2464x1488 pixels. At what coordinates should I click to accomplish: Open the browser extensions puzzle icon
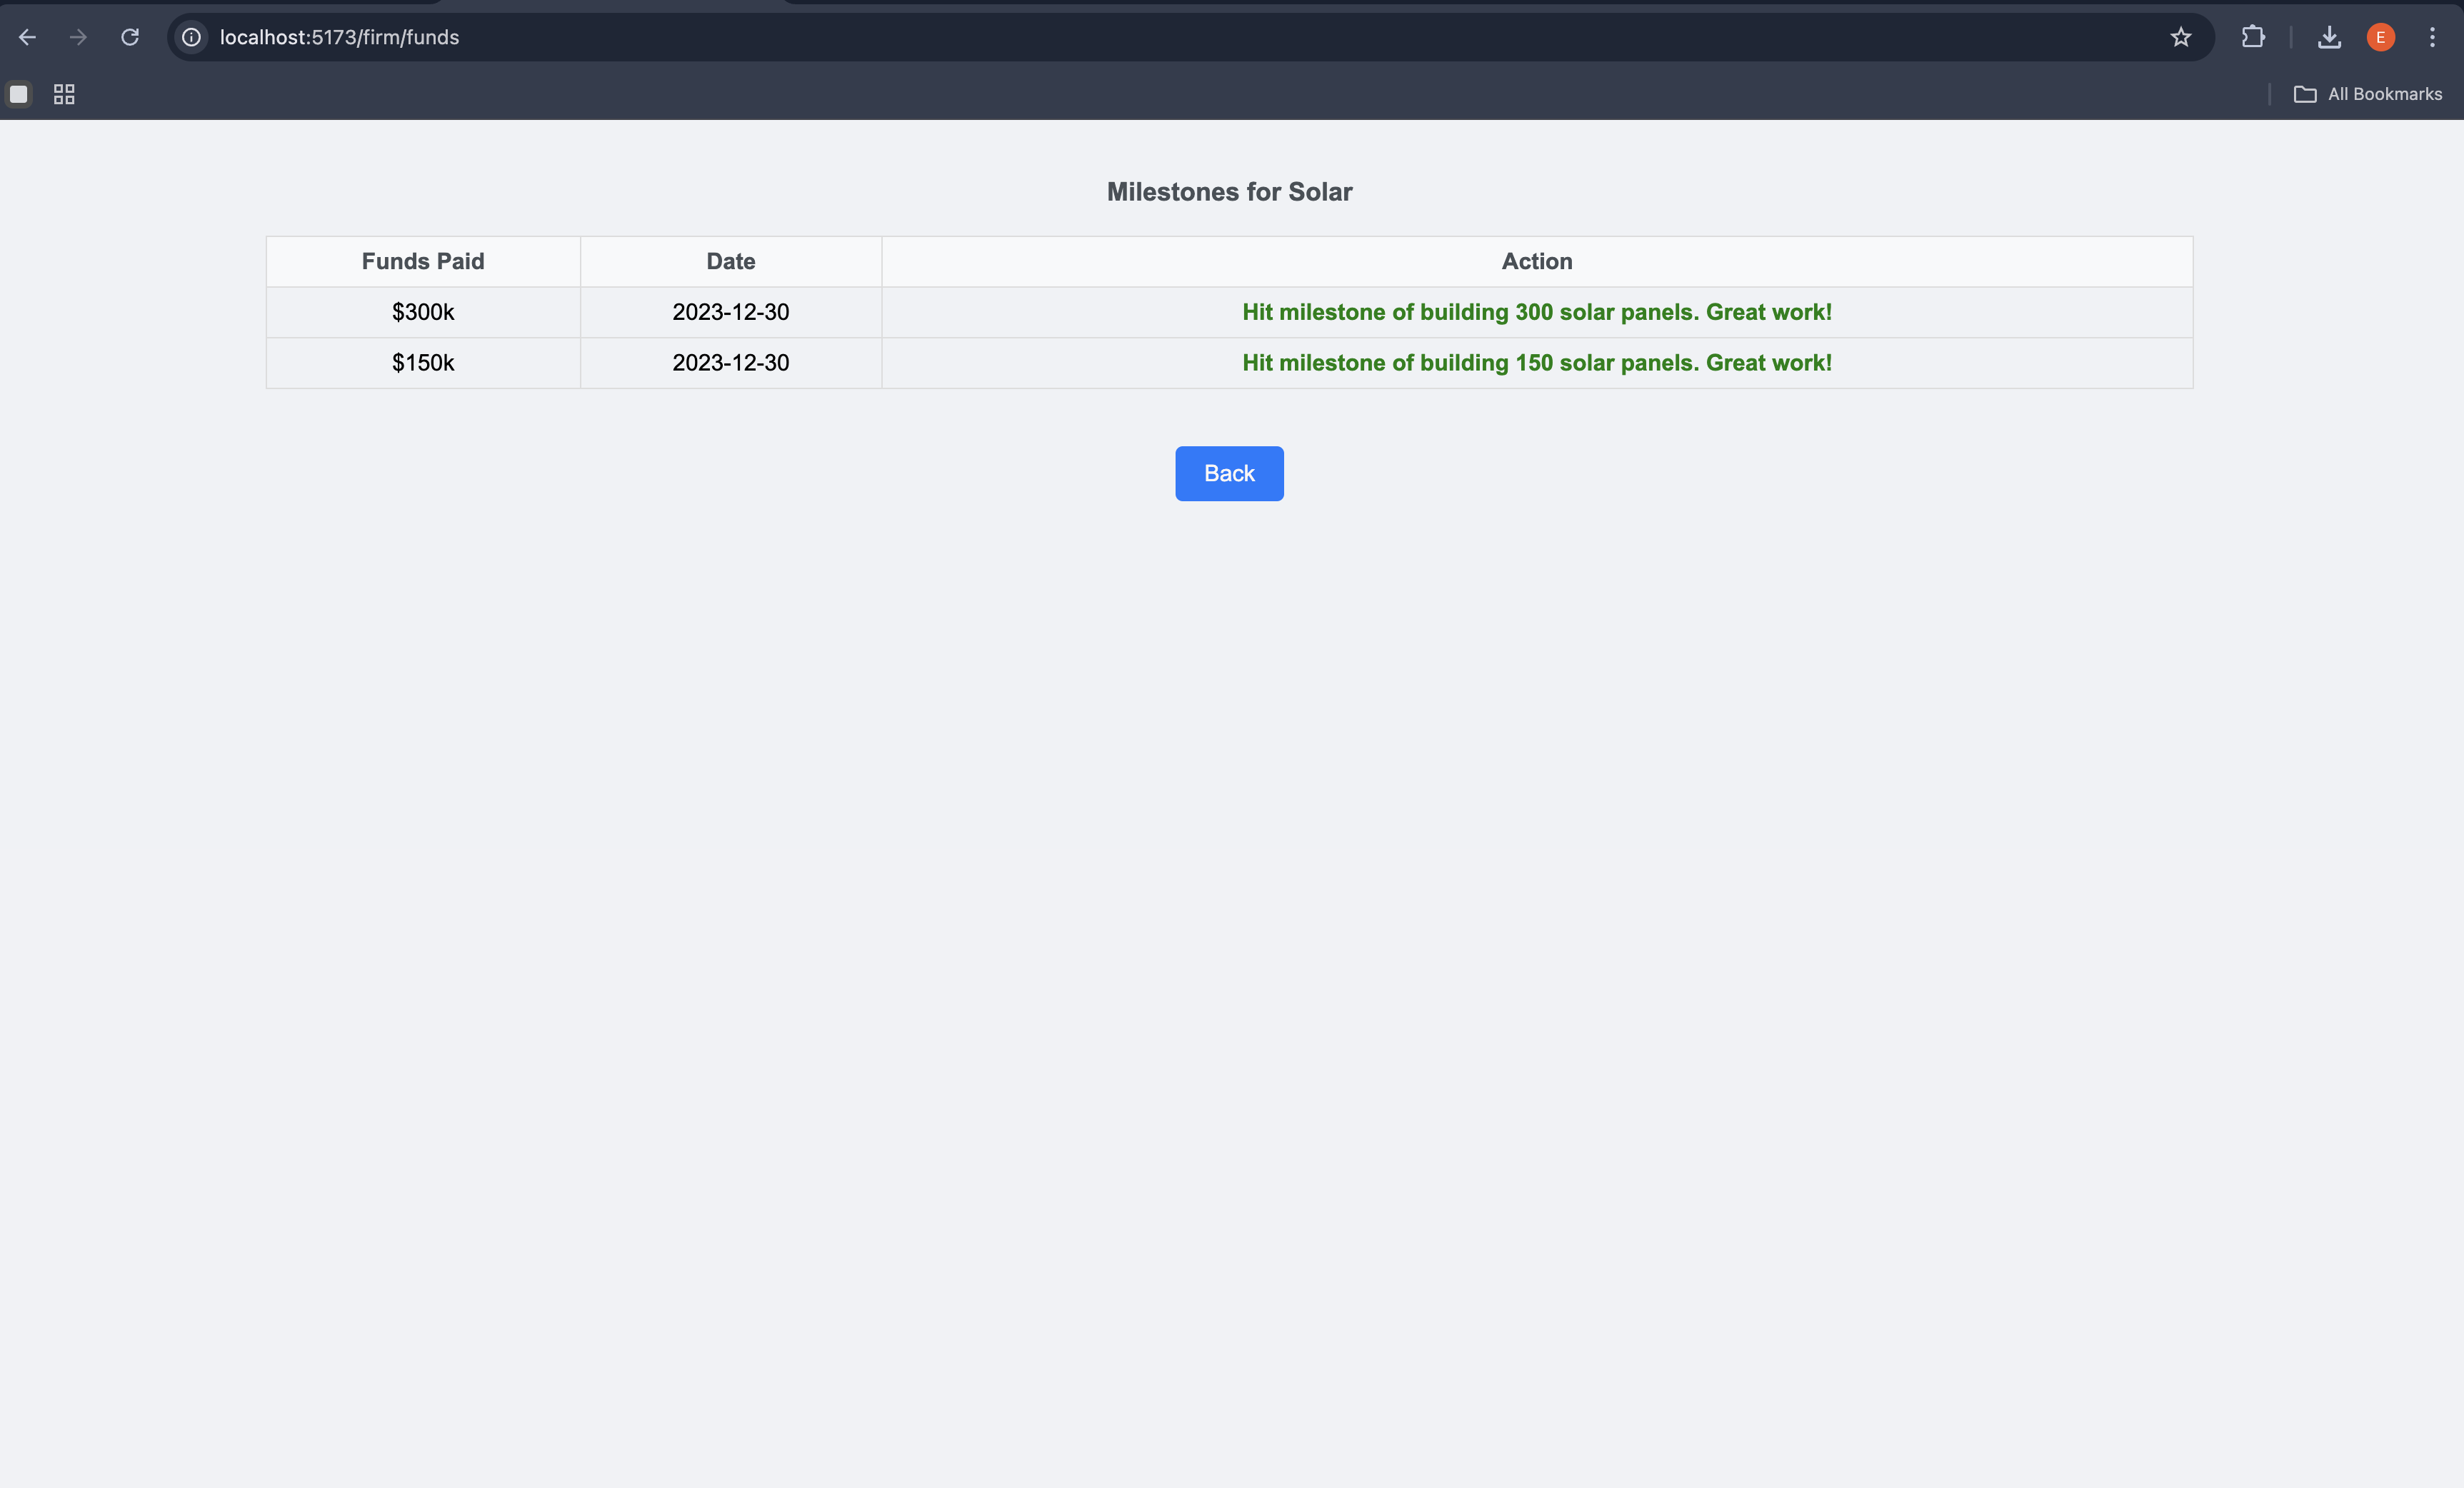[x=2252, y=37]
